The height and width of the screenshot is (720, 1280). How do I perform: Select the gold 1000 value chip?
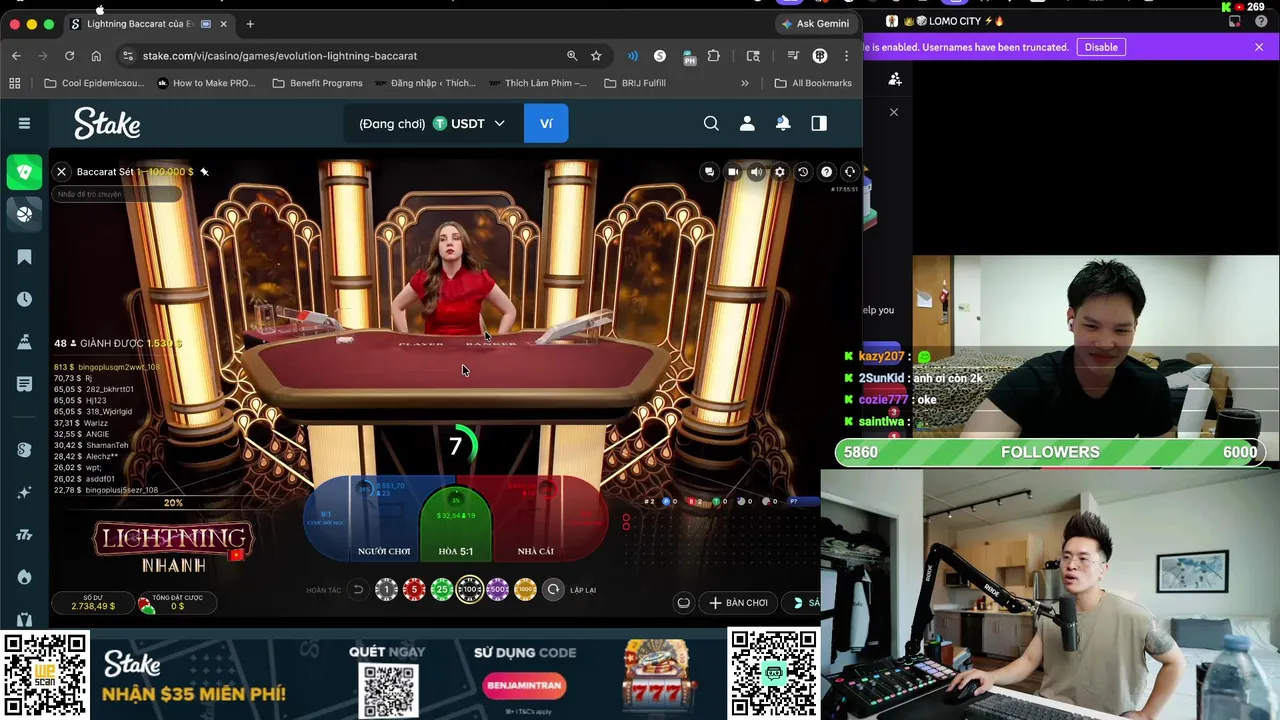click(x=525, y=590)
